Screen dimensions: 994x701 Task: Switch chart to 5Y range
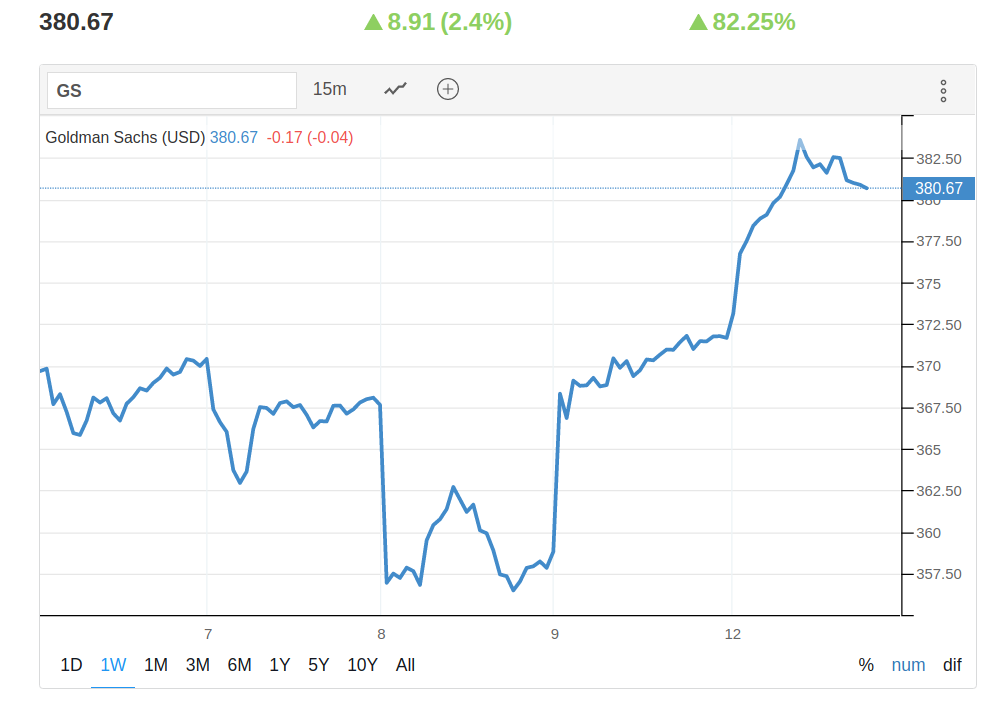(318, 665)
